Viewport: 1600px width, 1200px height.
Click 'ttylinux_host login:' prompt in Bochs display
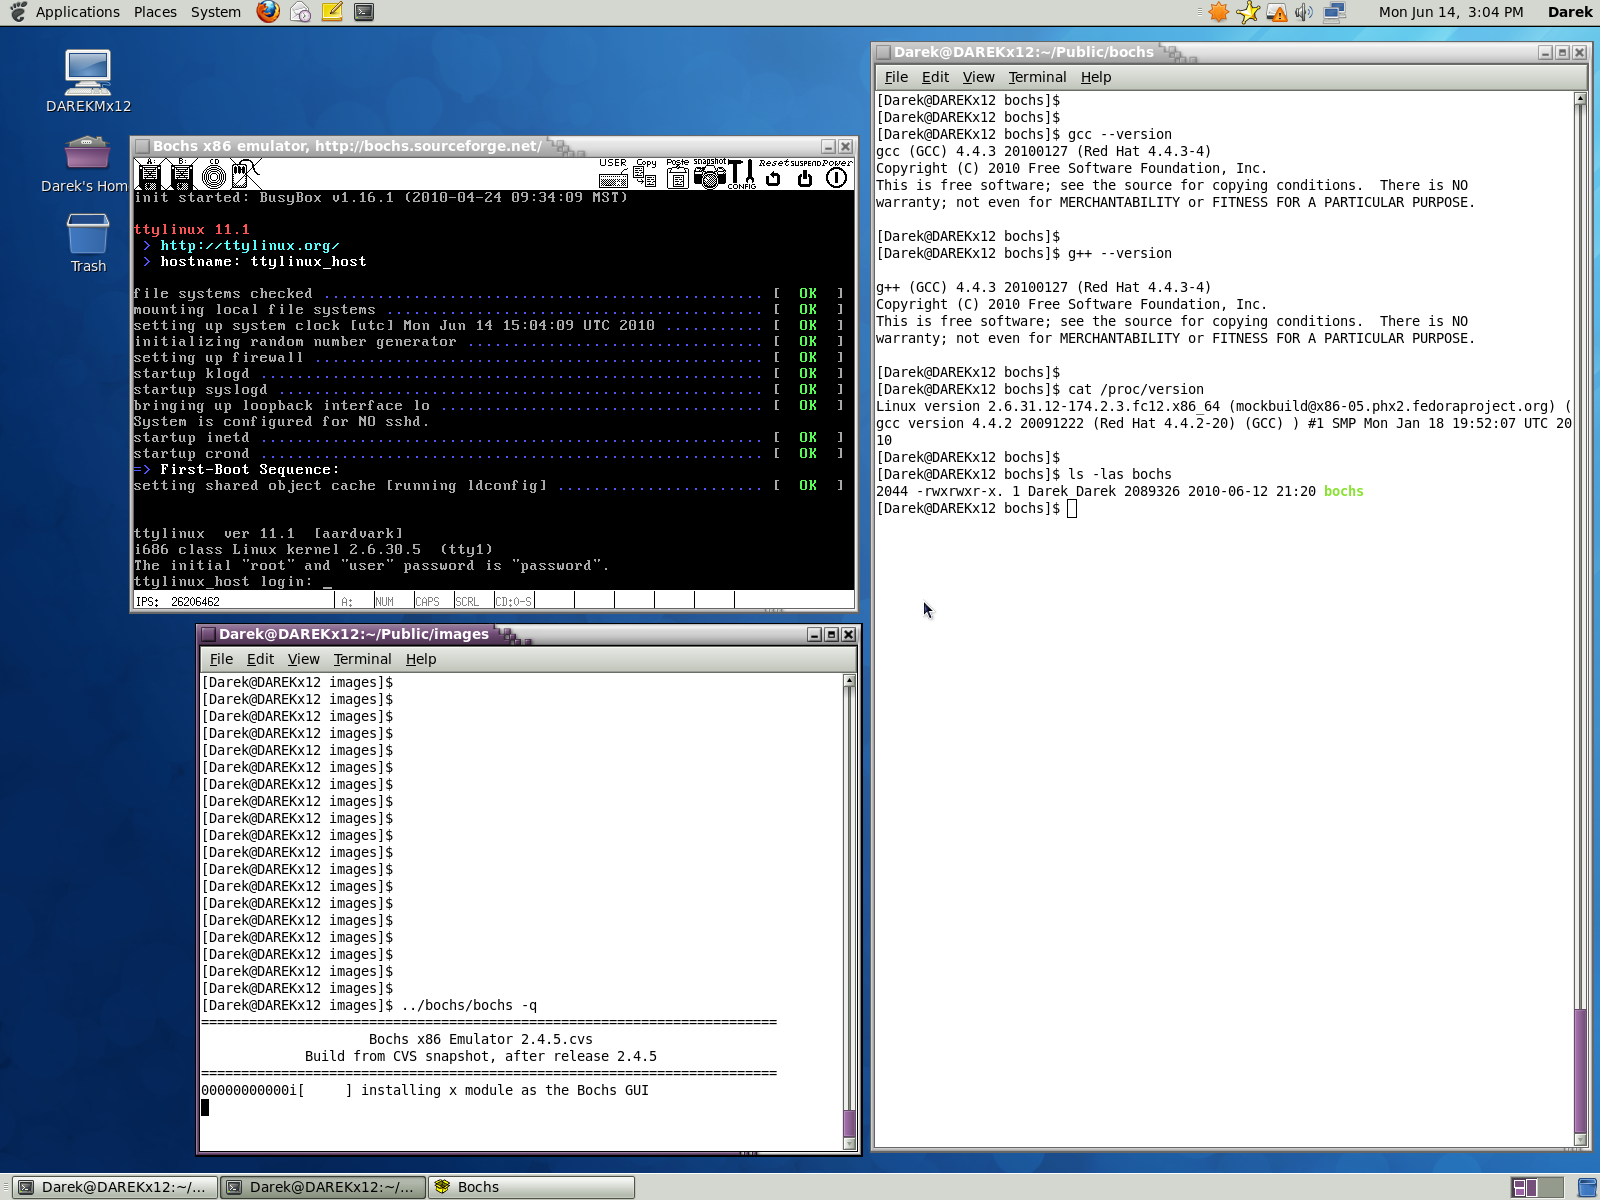pos(222,581)
